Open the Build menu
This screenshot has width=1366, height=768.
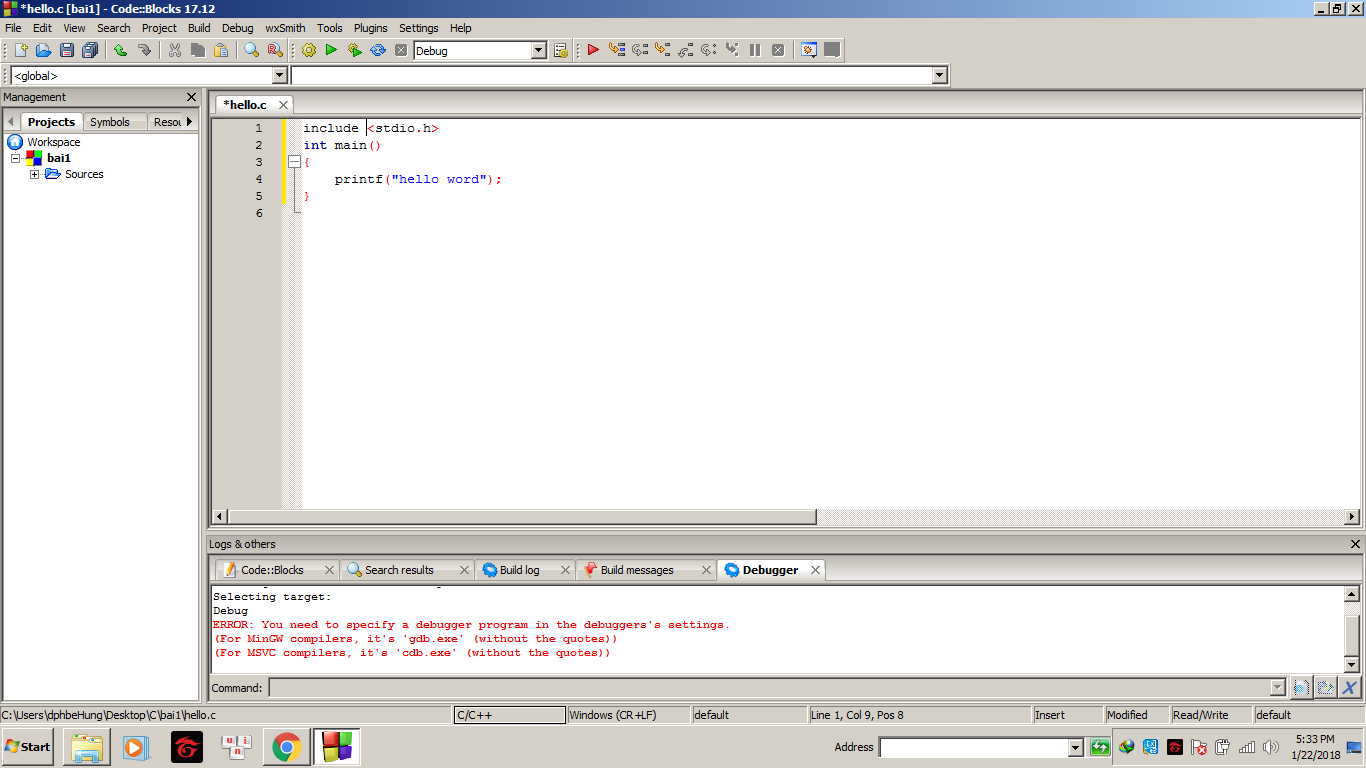point(199,28)
